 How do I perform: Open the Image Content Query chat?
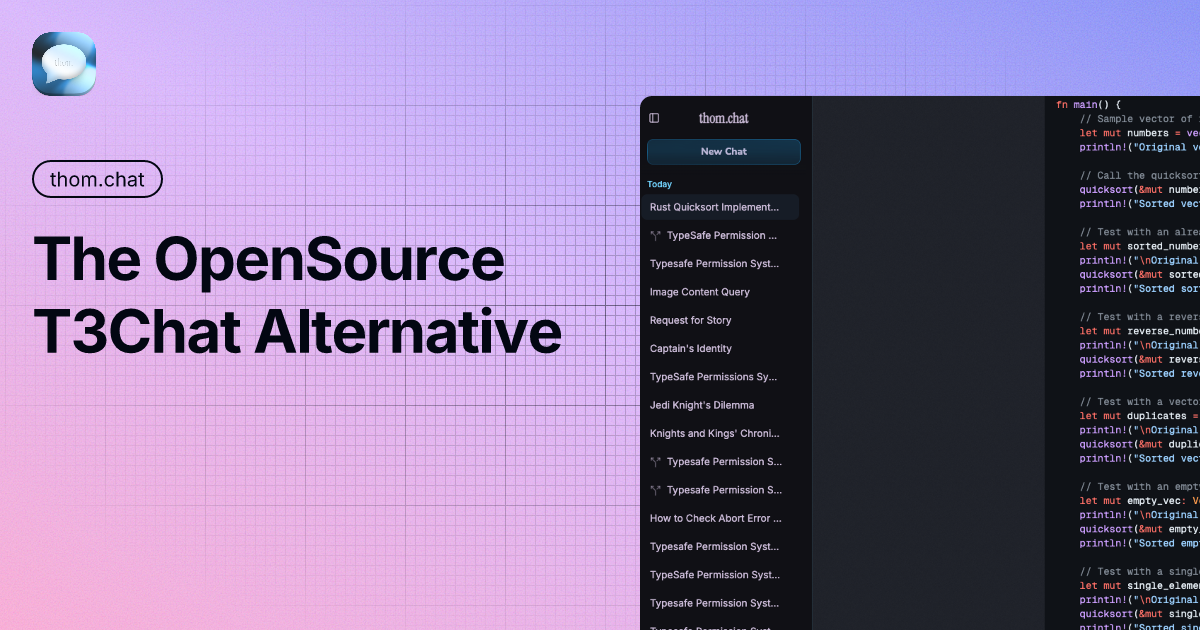(x=700, y=292)
